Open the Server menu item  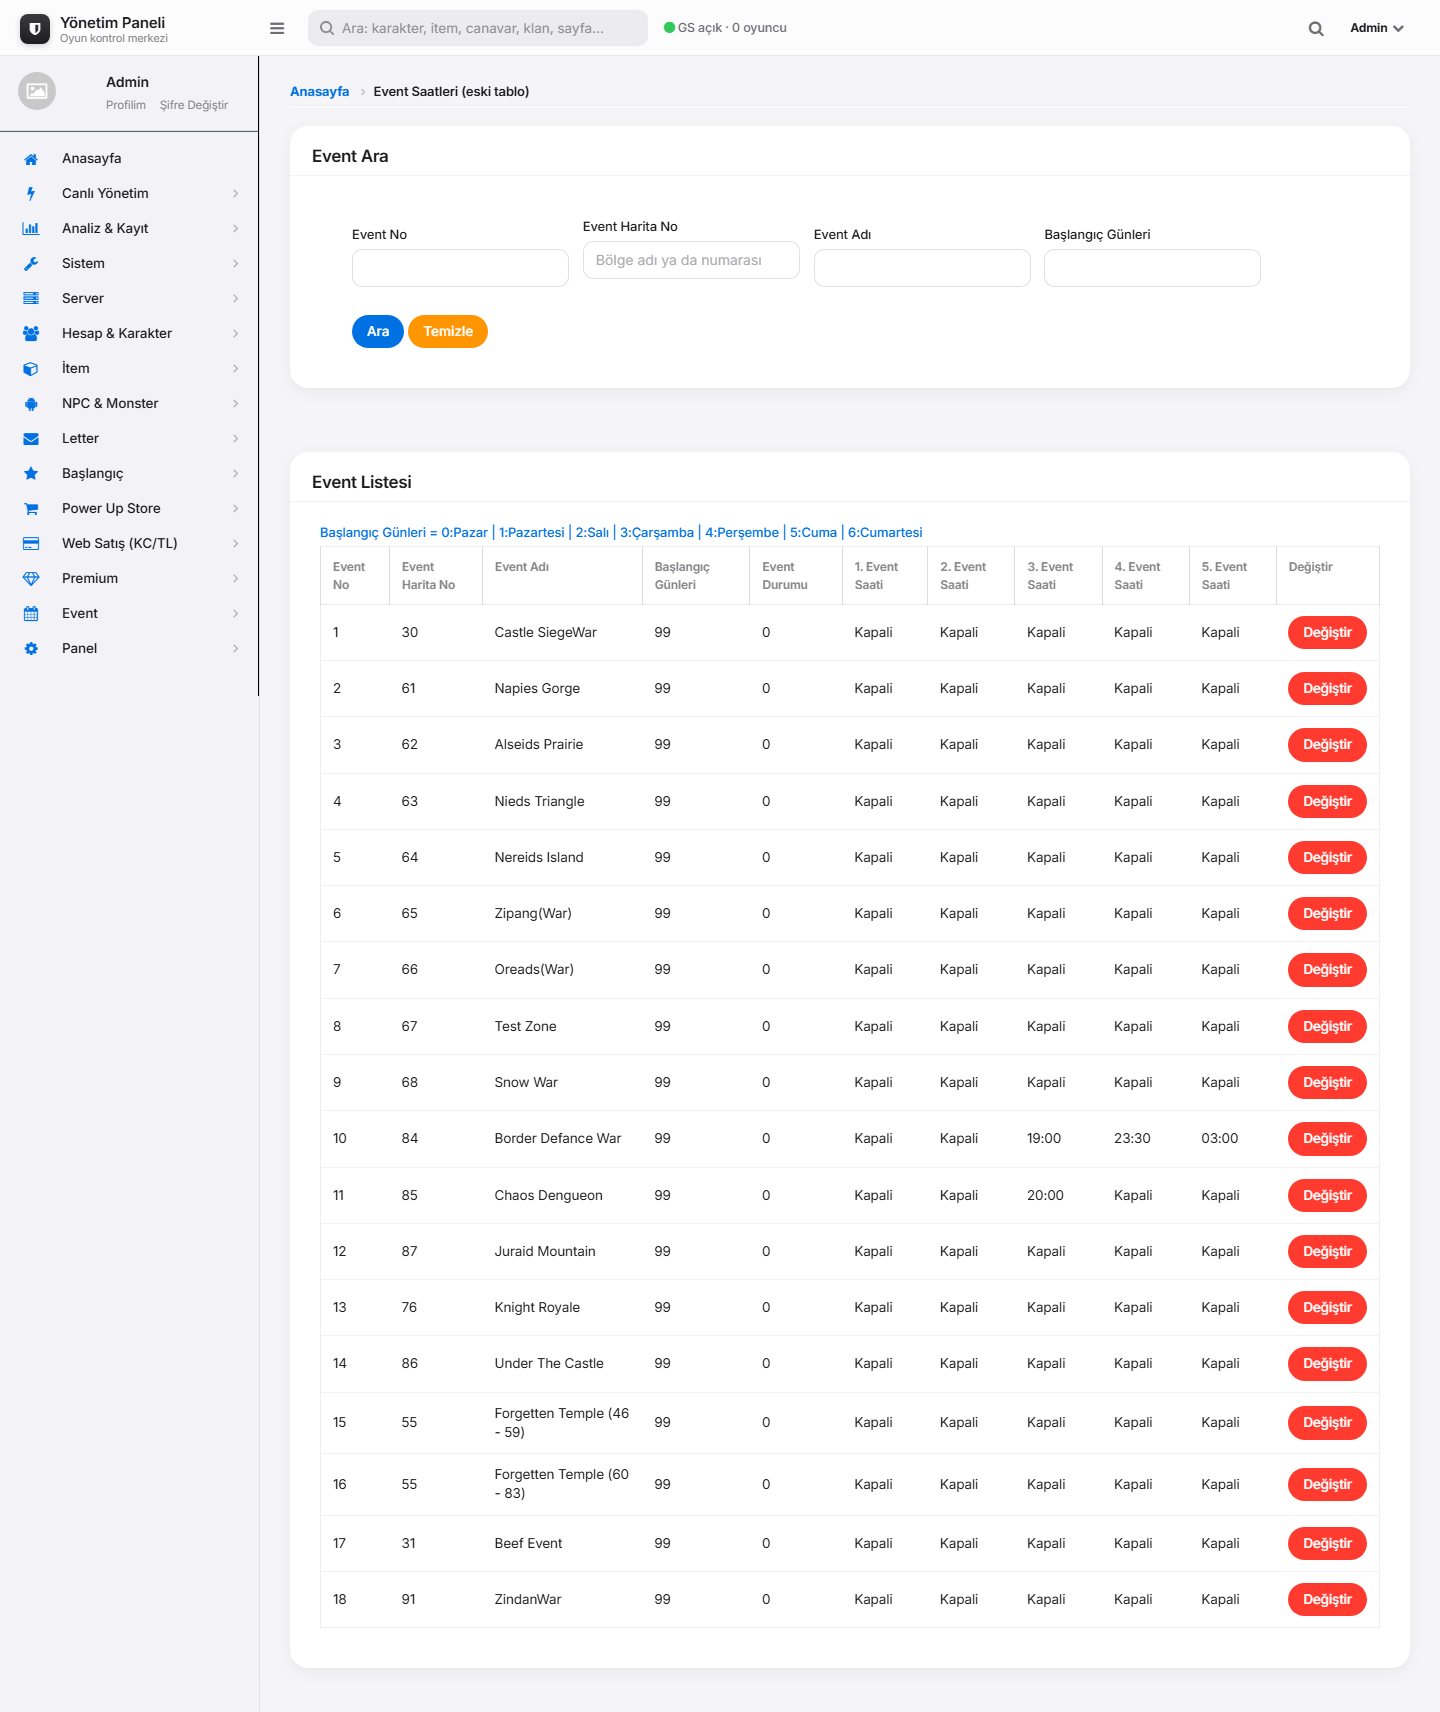pyautogui.click(x=129, y=299)
